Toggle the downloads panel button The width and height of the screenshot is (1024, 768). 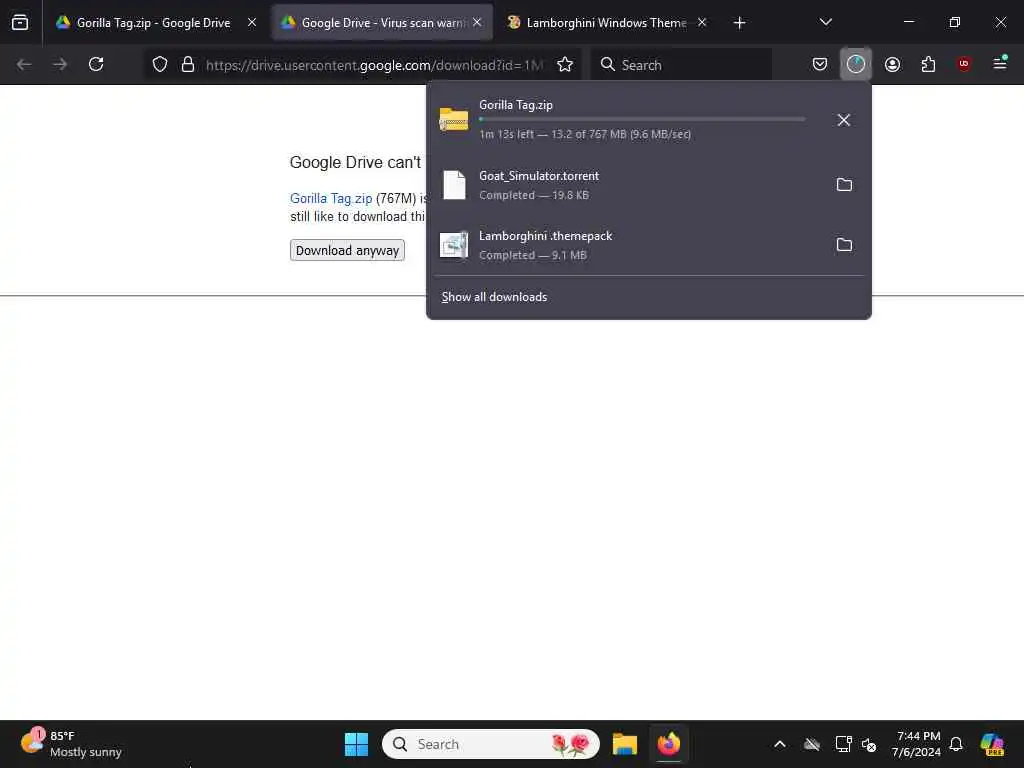point(856,65)
